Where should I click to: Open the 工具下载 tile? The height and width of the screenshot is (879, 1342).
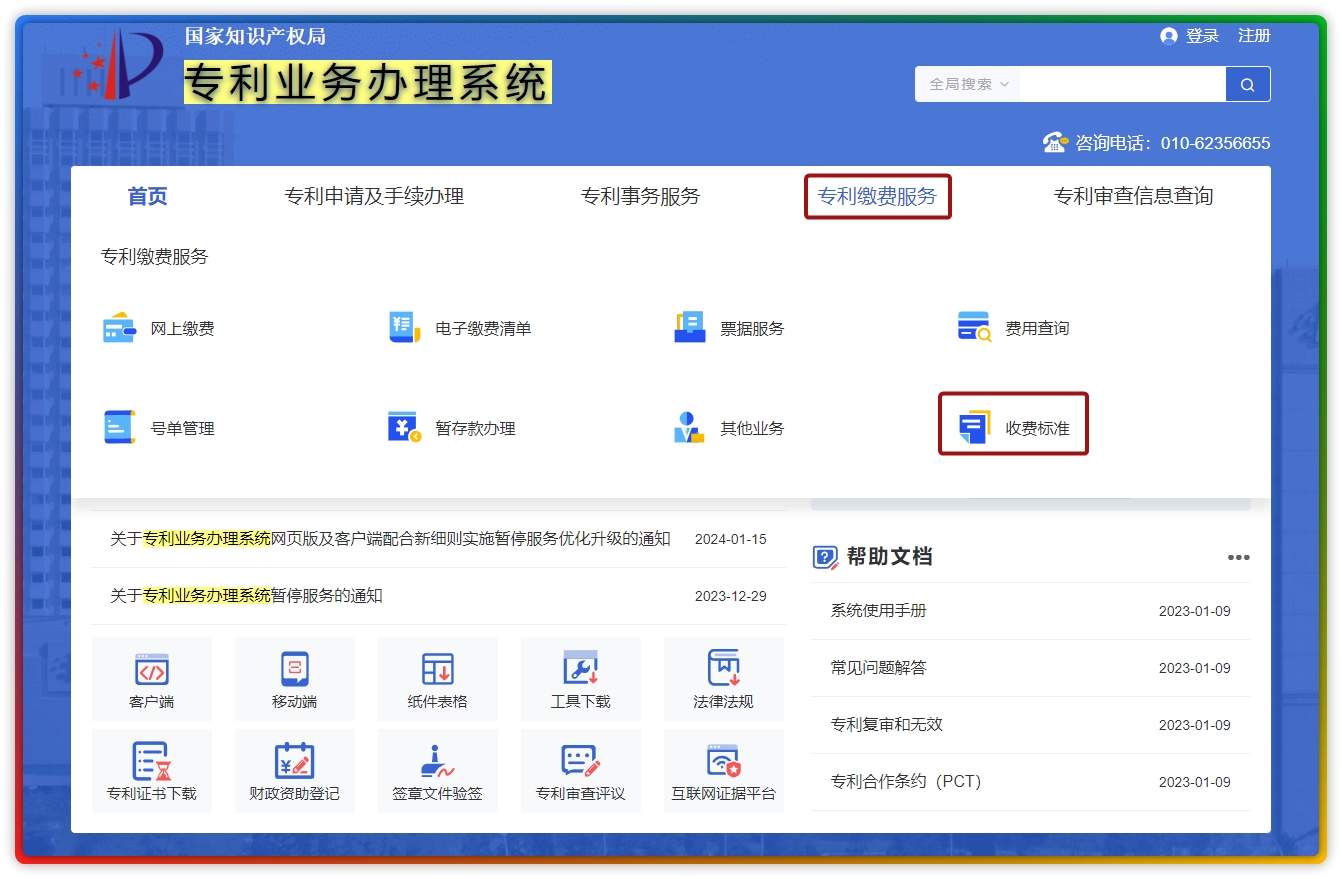[x=581, y=680]
